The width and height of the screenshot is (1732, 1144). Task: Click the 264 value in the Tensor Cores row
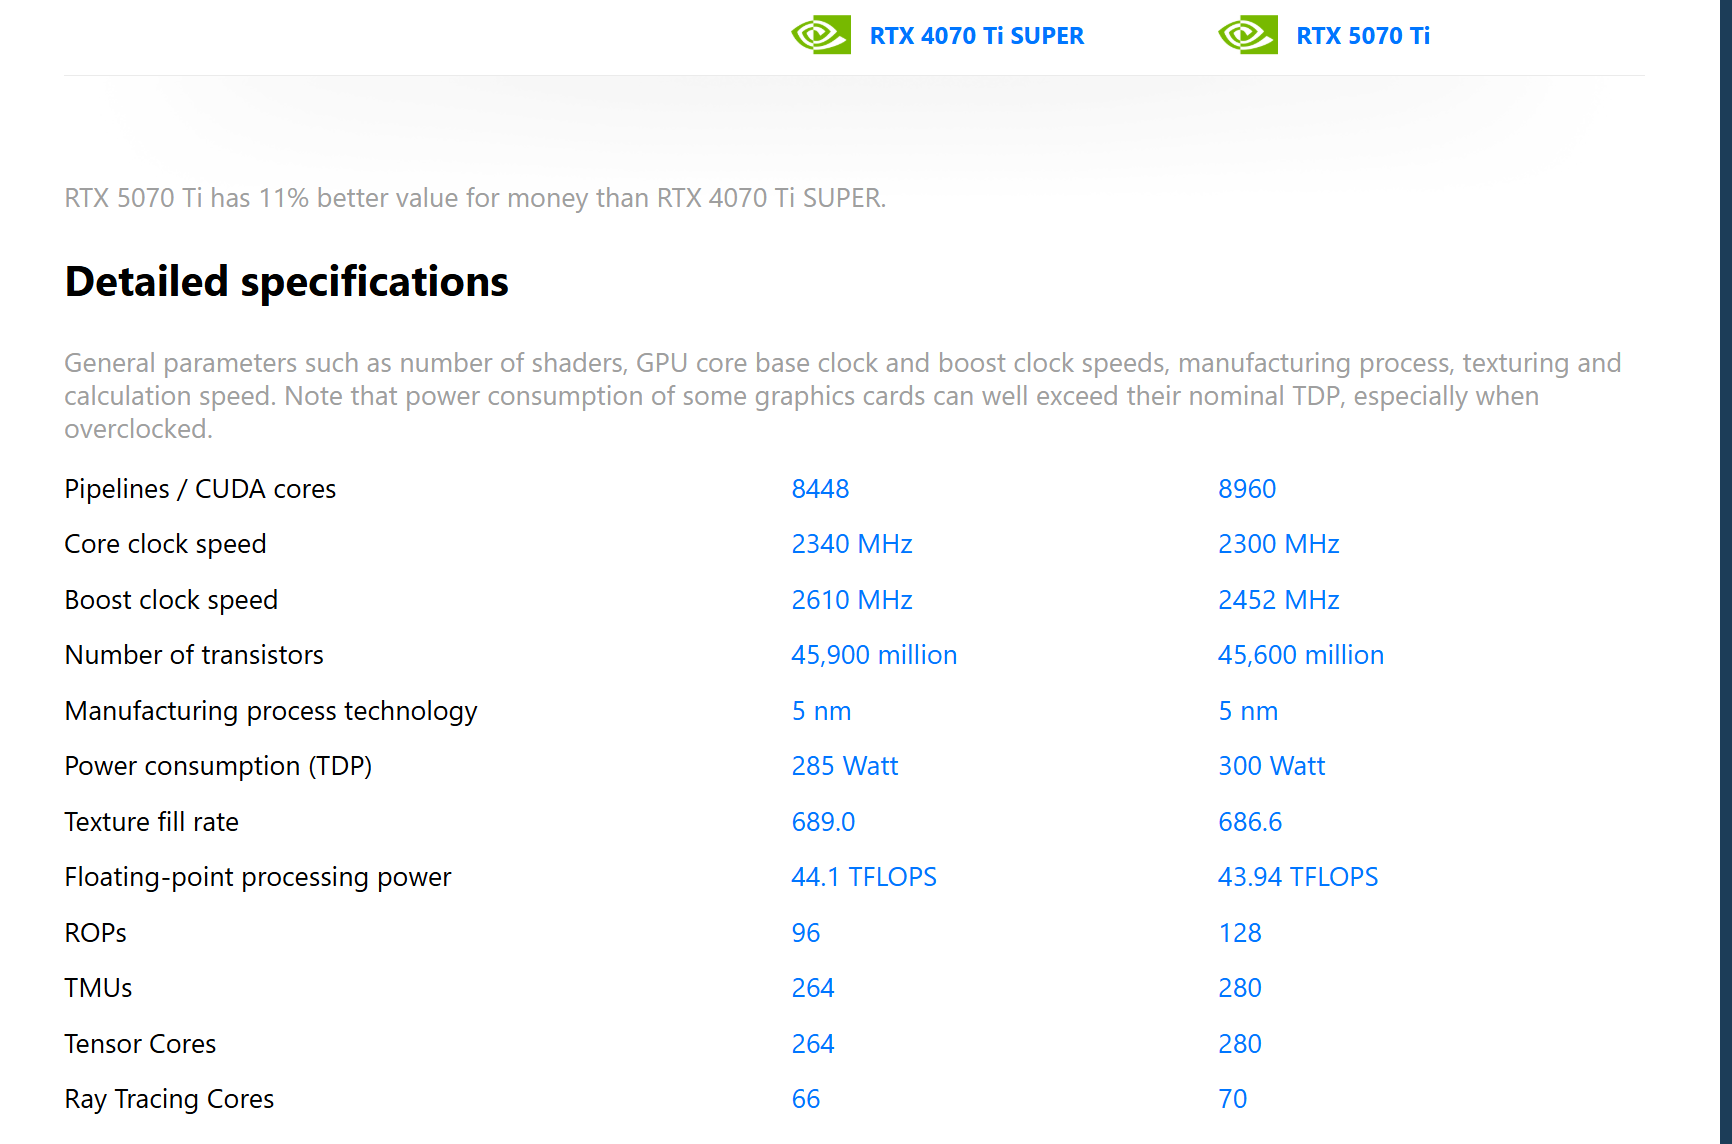(813, 1044)
